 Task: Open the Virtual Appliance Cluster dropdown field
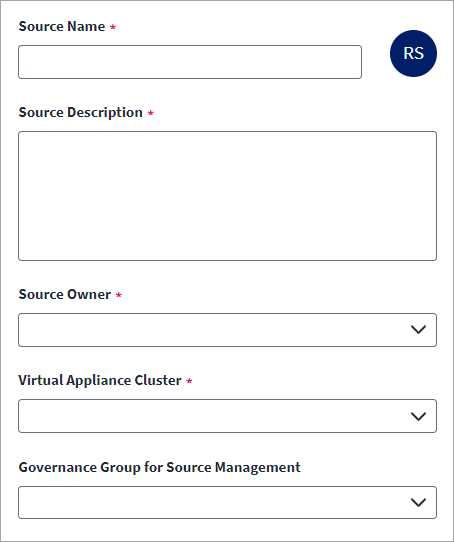(x=228, y=416)
